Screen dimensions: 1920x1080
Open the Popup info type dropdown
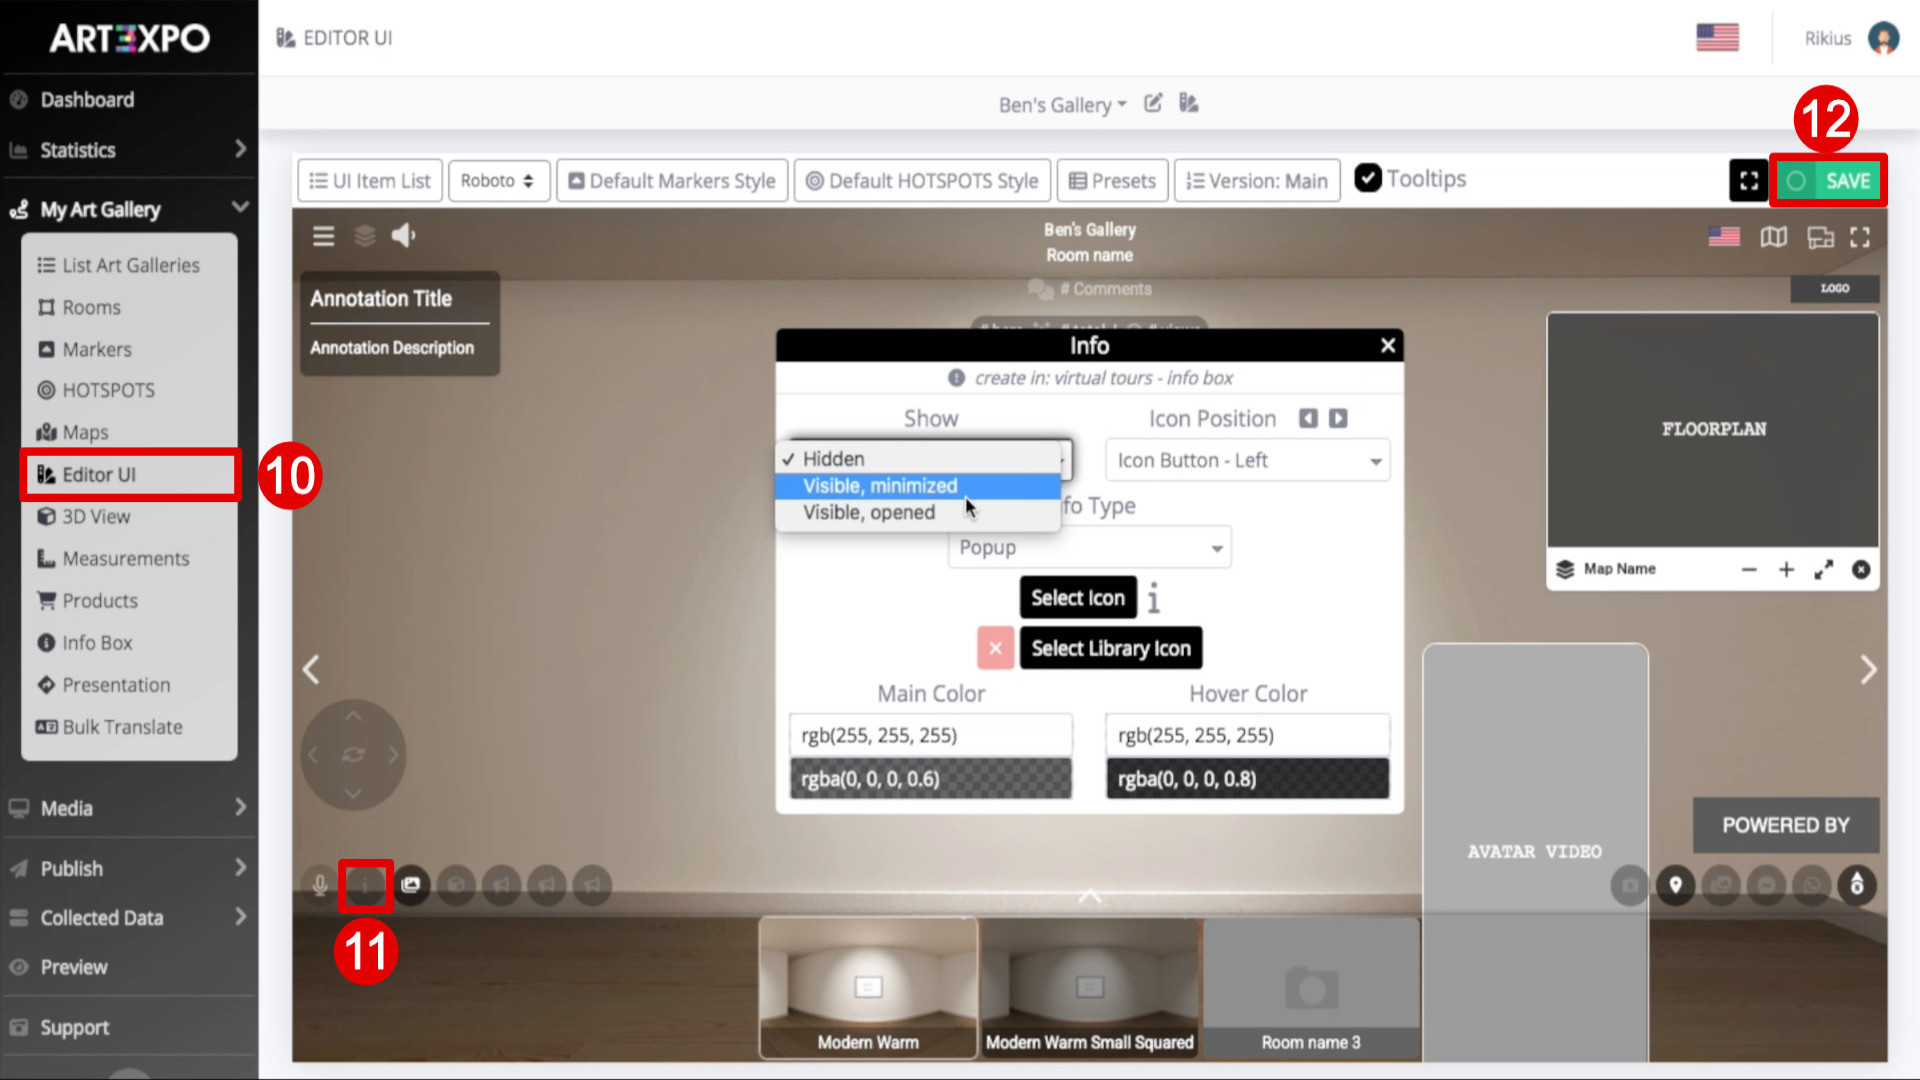tap(1090, 548)
